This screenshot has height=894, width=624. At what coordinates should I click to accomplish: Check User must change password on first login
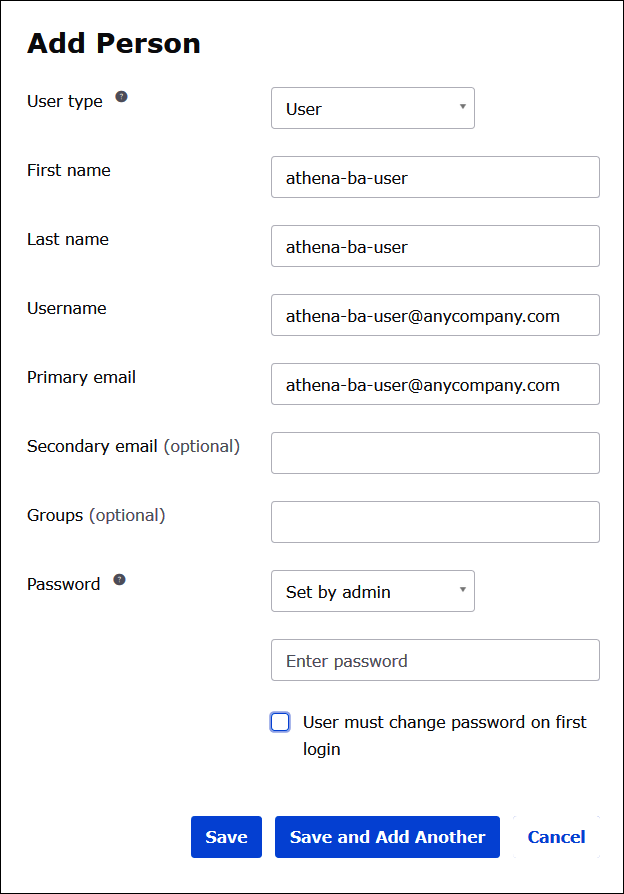(x=280, y=722)
